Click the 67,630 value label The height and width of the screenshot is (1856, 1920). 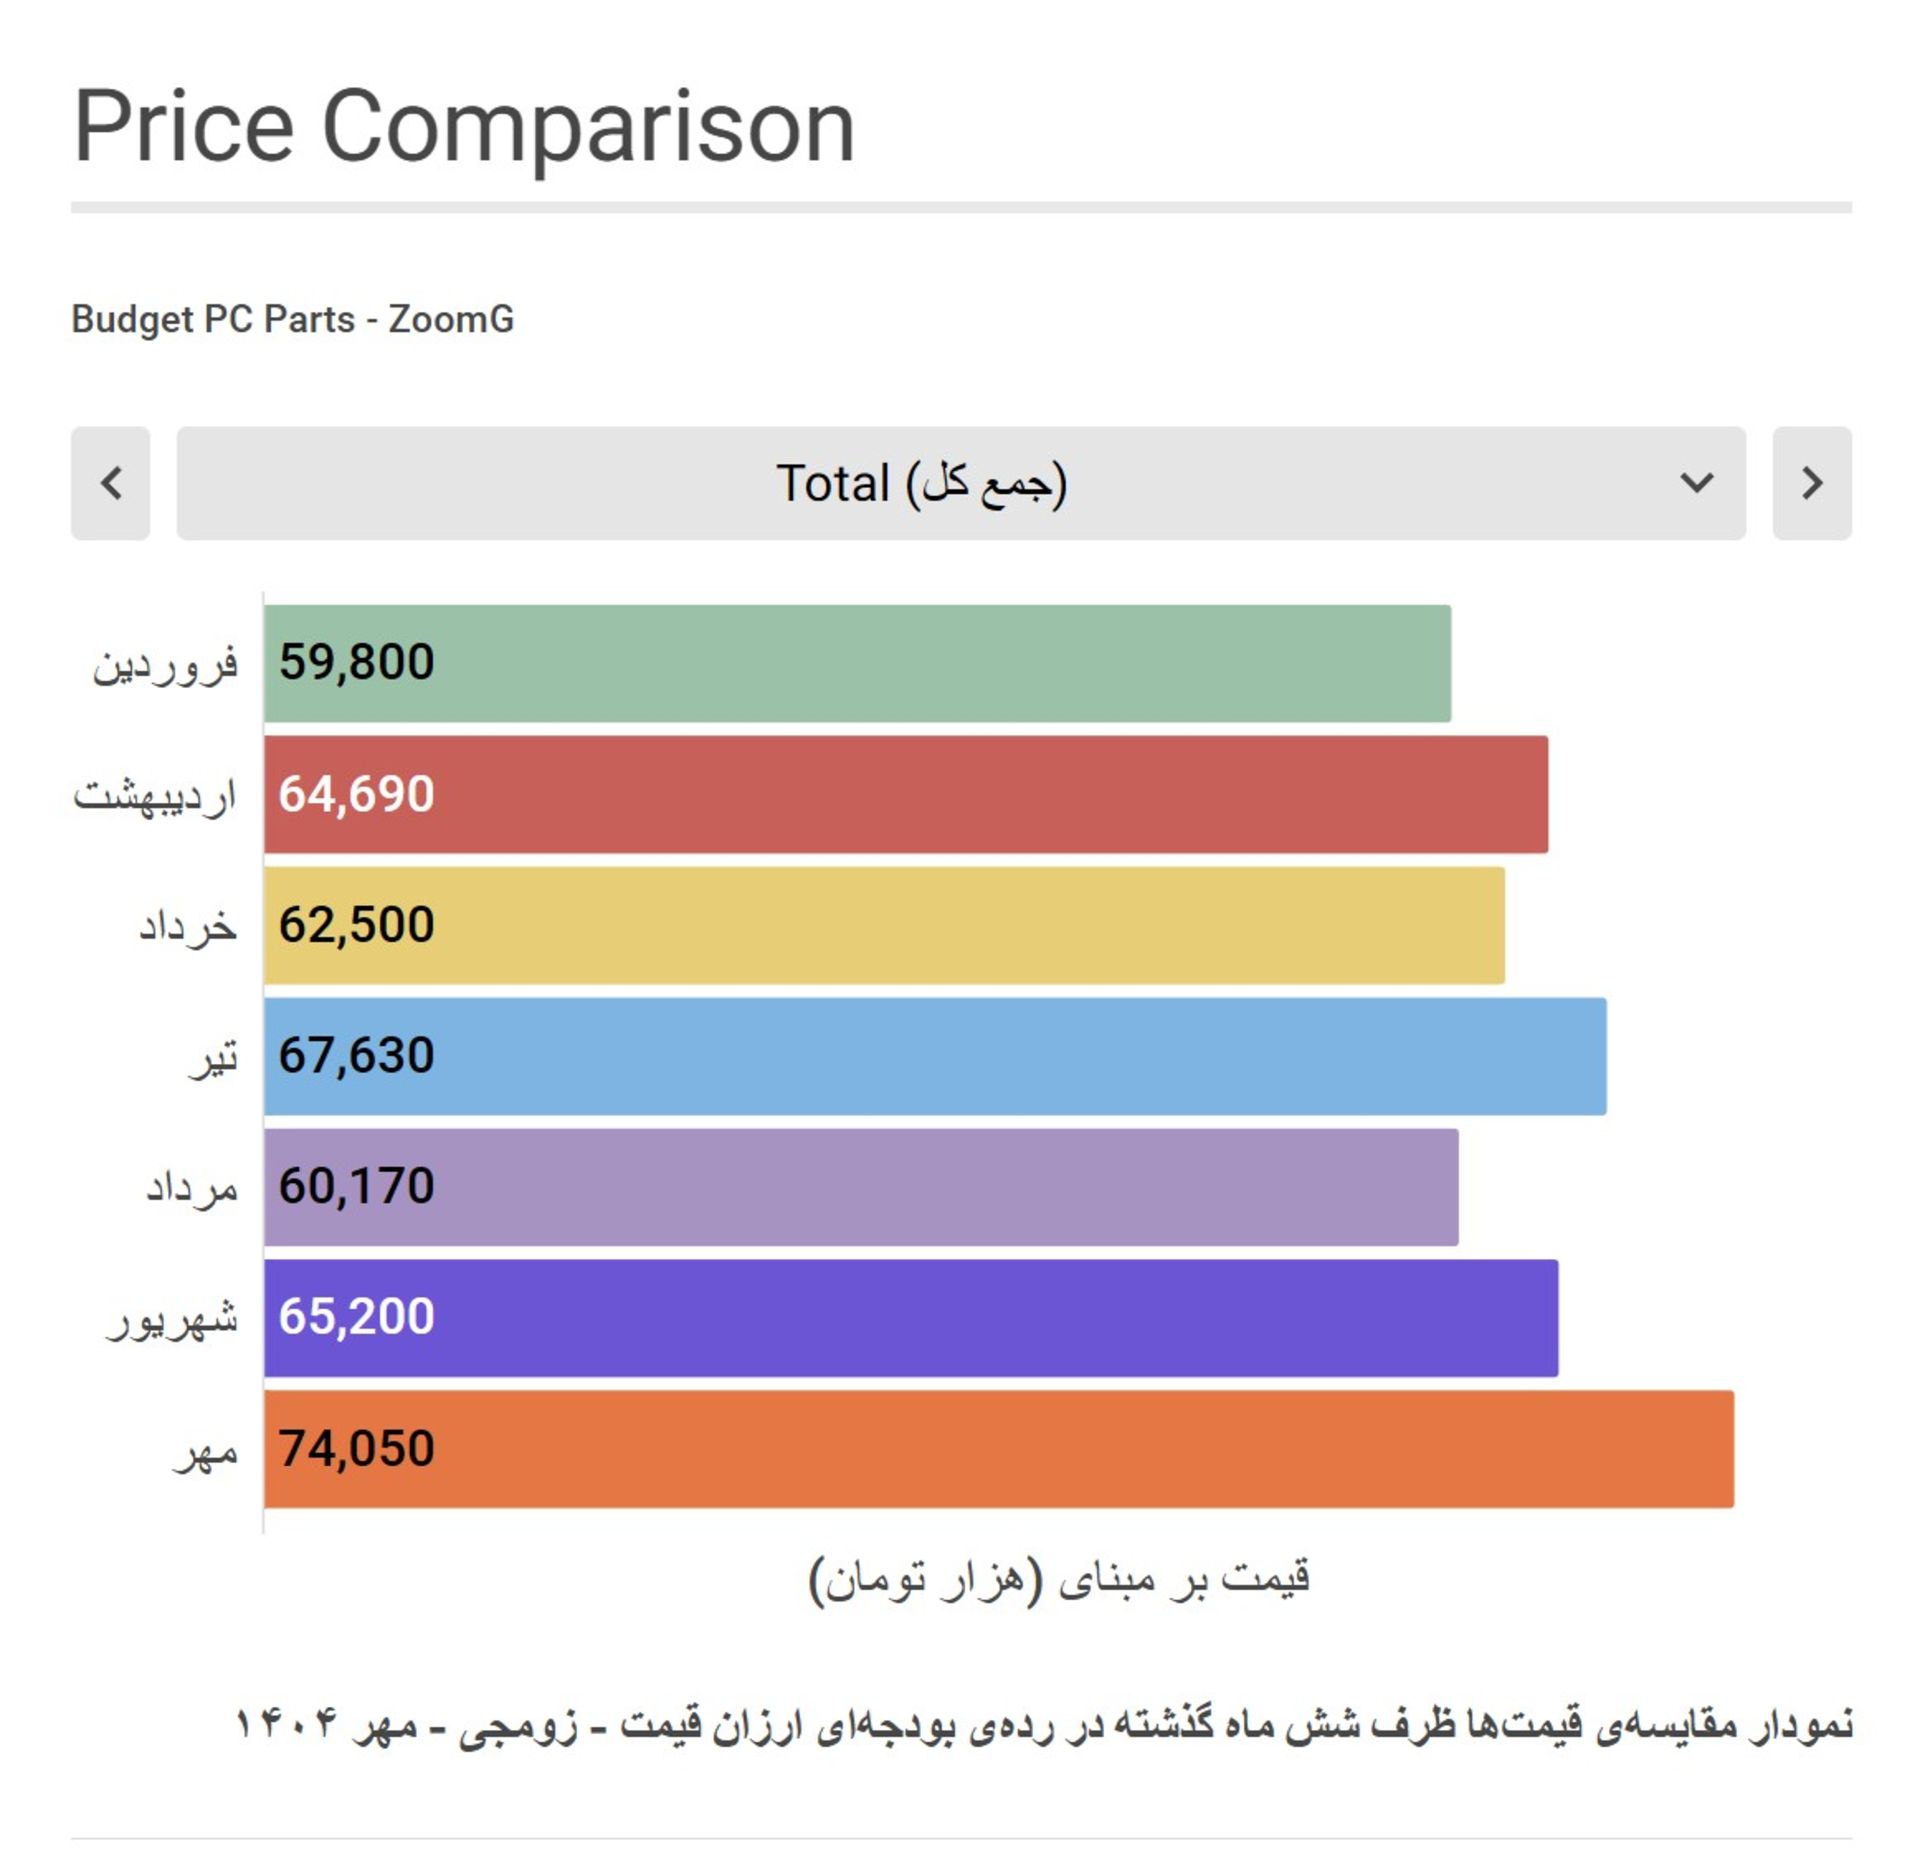point(356,1055)
